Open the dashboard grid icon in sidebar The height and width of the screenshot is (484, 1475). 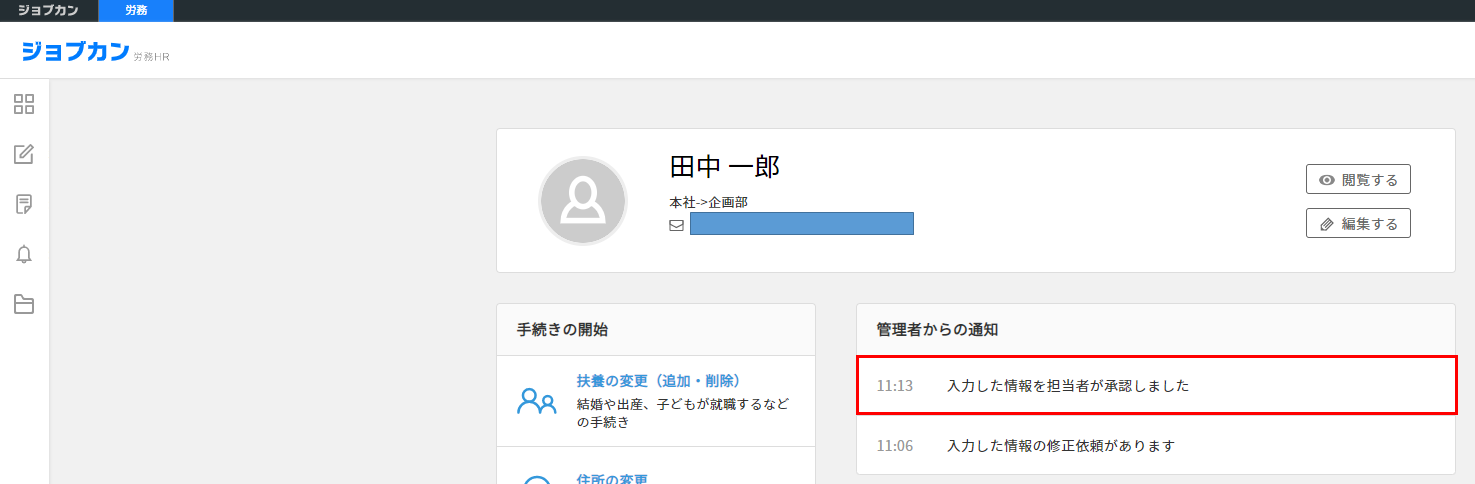click(x=24, y=104)
